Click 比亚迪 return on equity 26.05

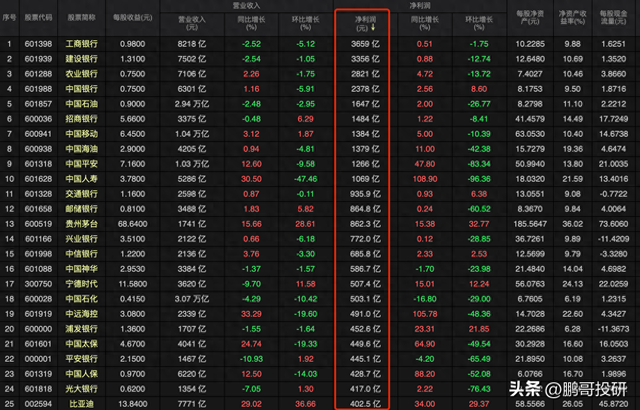click(573, 404)
